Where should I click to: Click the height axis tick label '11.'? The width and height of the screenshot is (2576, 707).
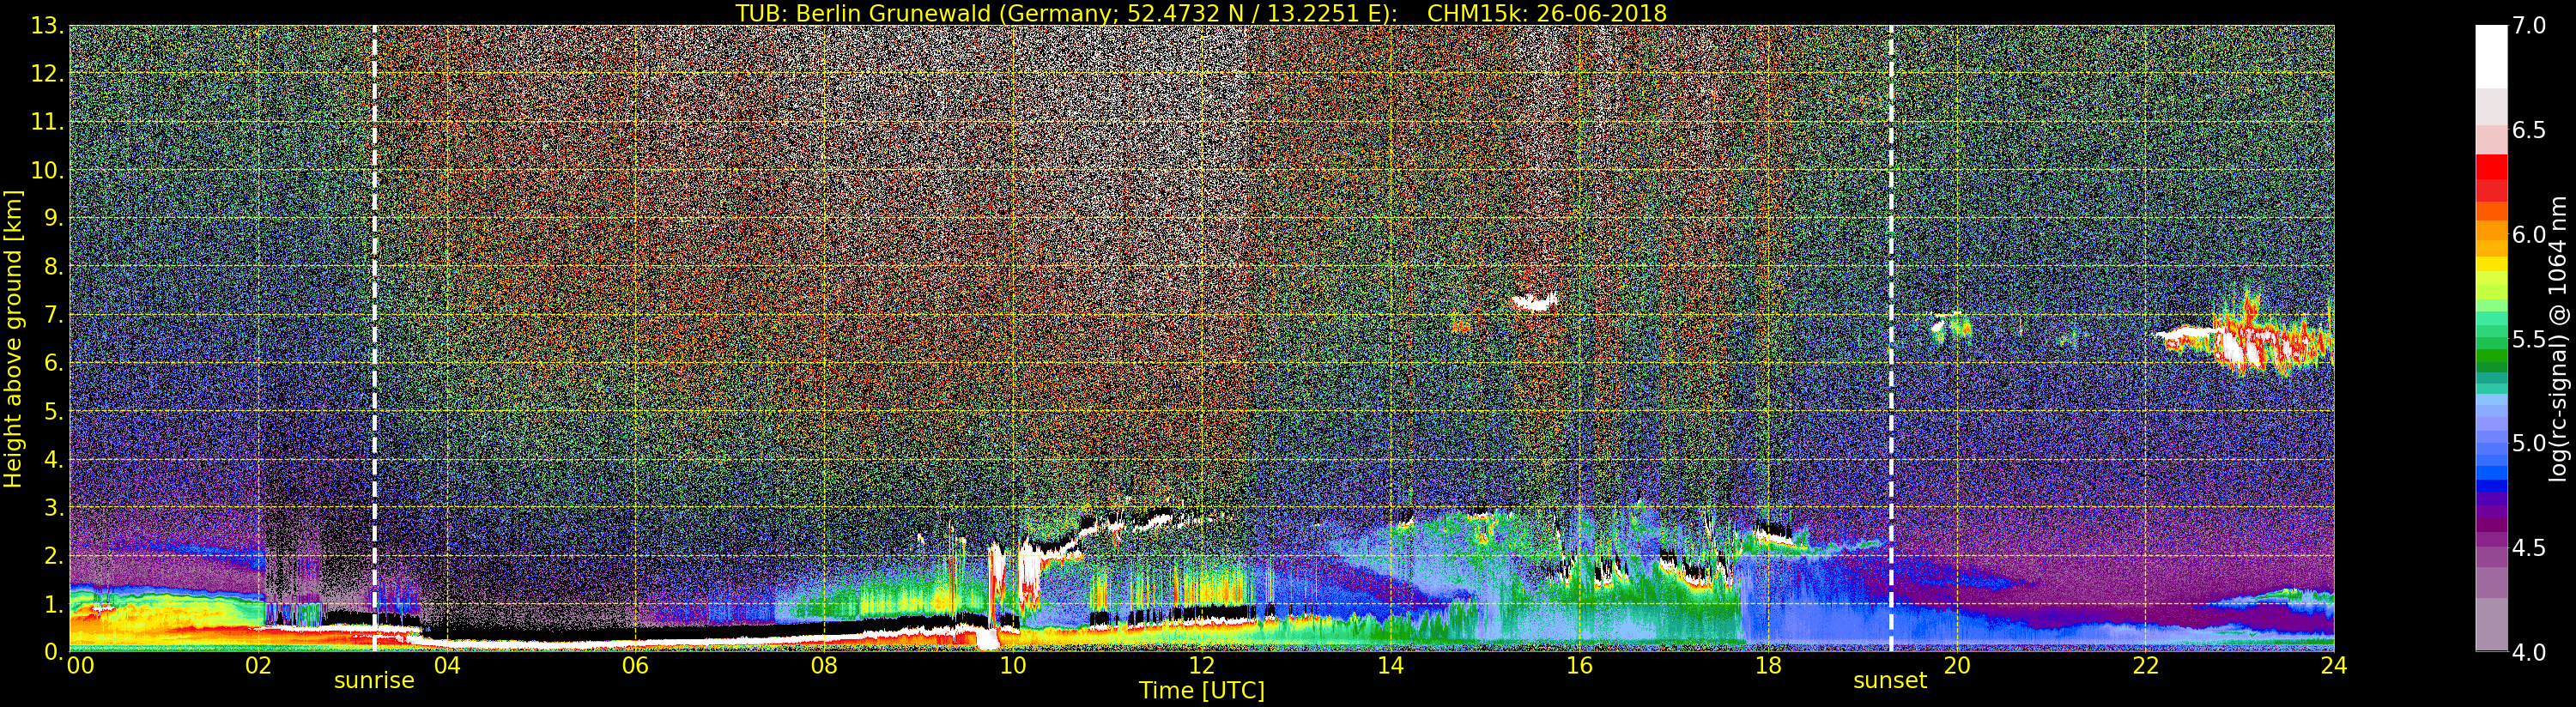coord(46,122)
